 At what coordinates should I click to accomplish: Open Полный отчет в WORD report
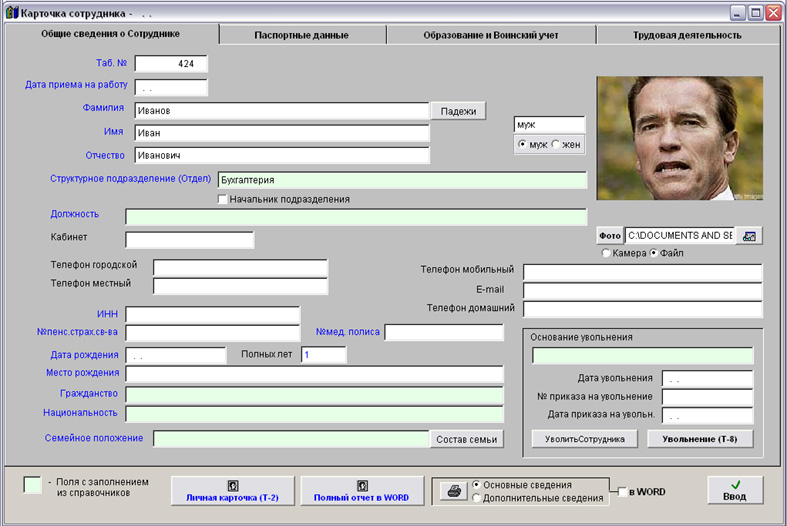[363, 490]
